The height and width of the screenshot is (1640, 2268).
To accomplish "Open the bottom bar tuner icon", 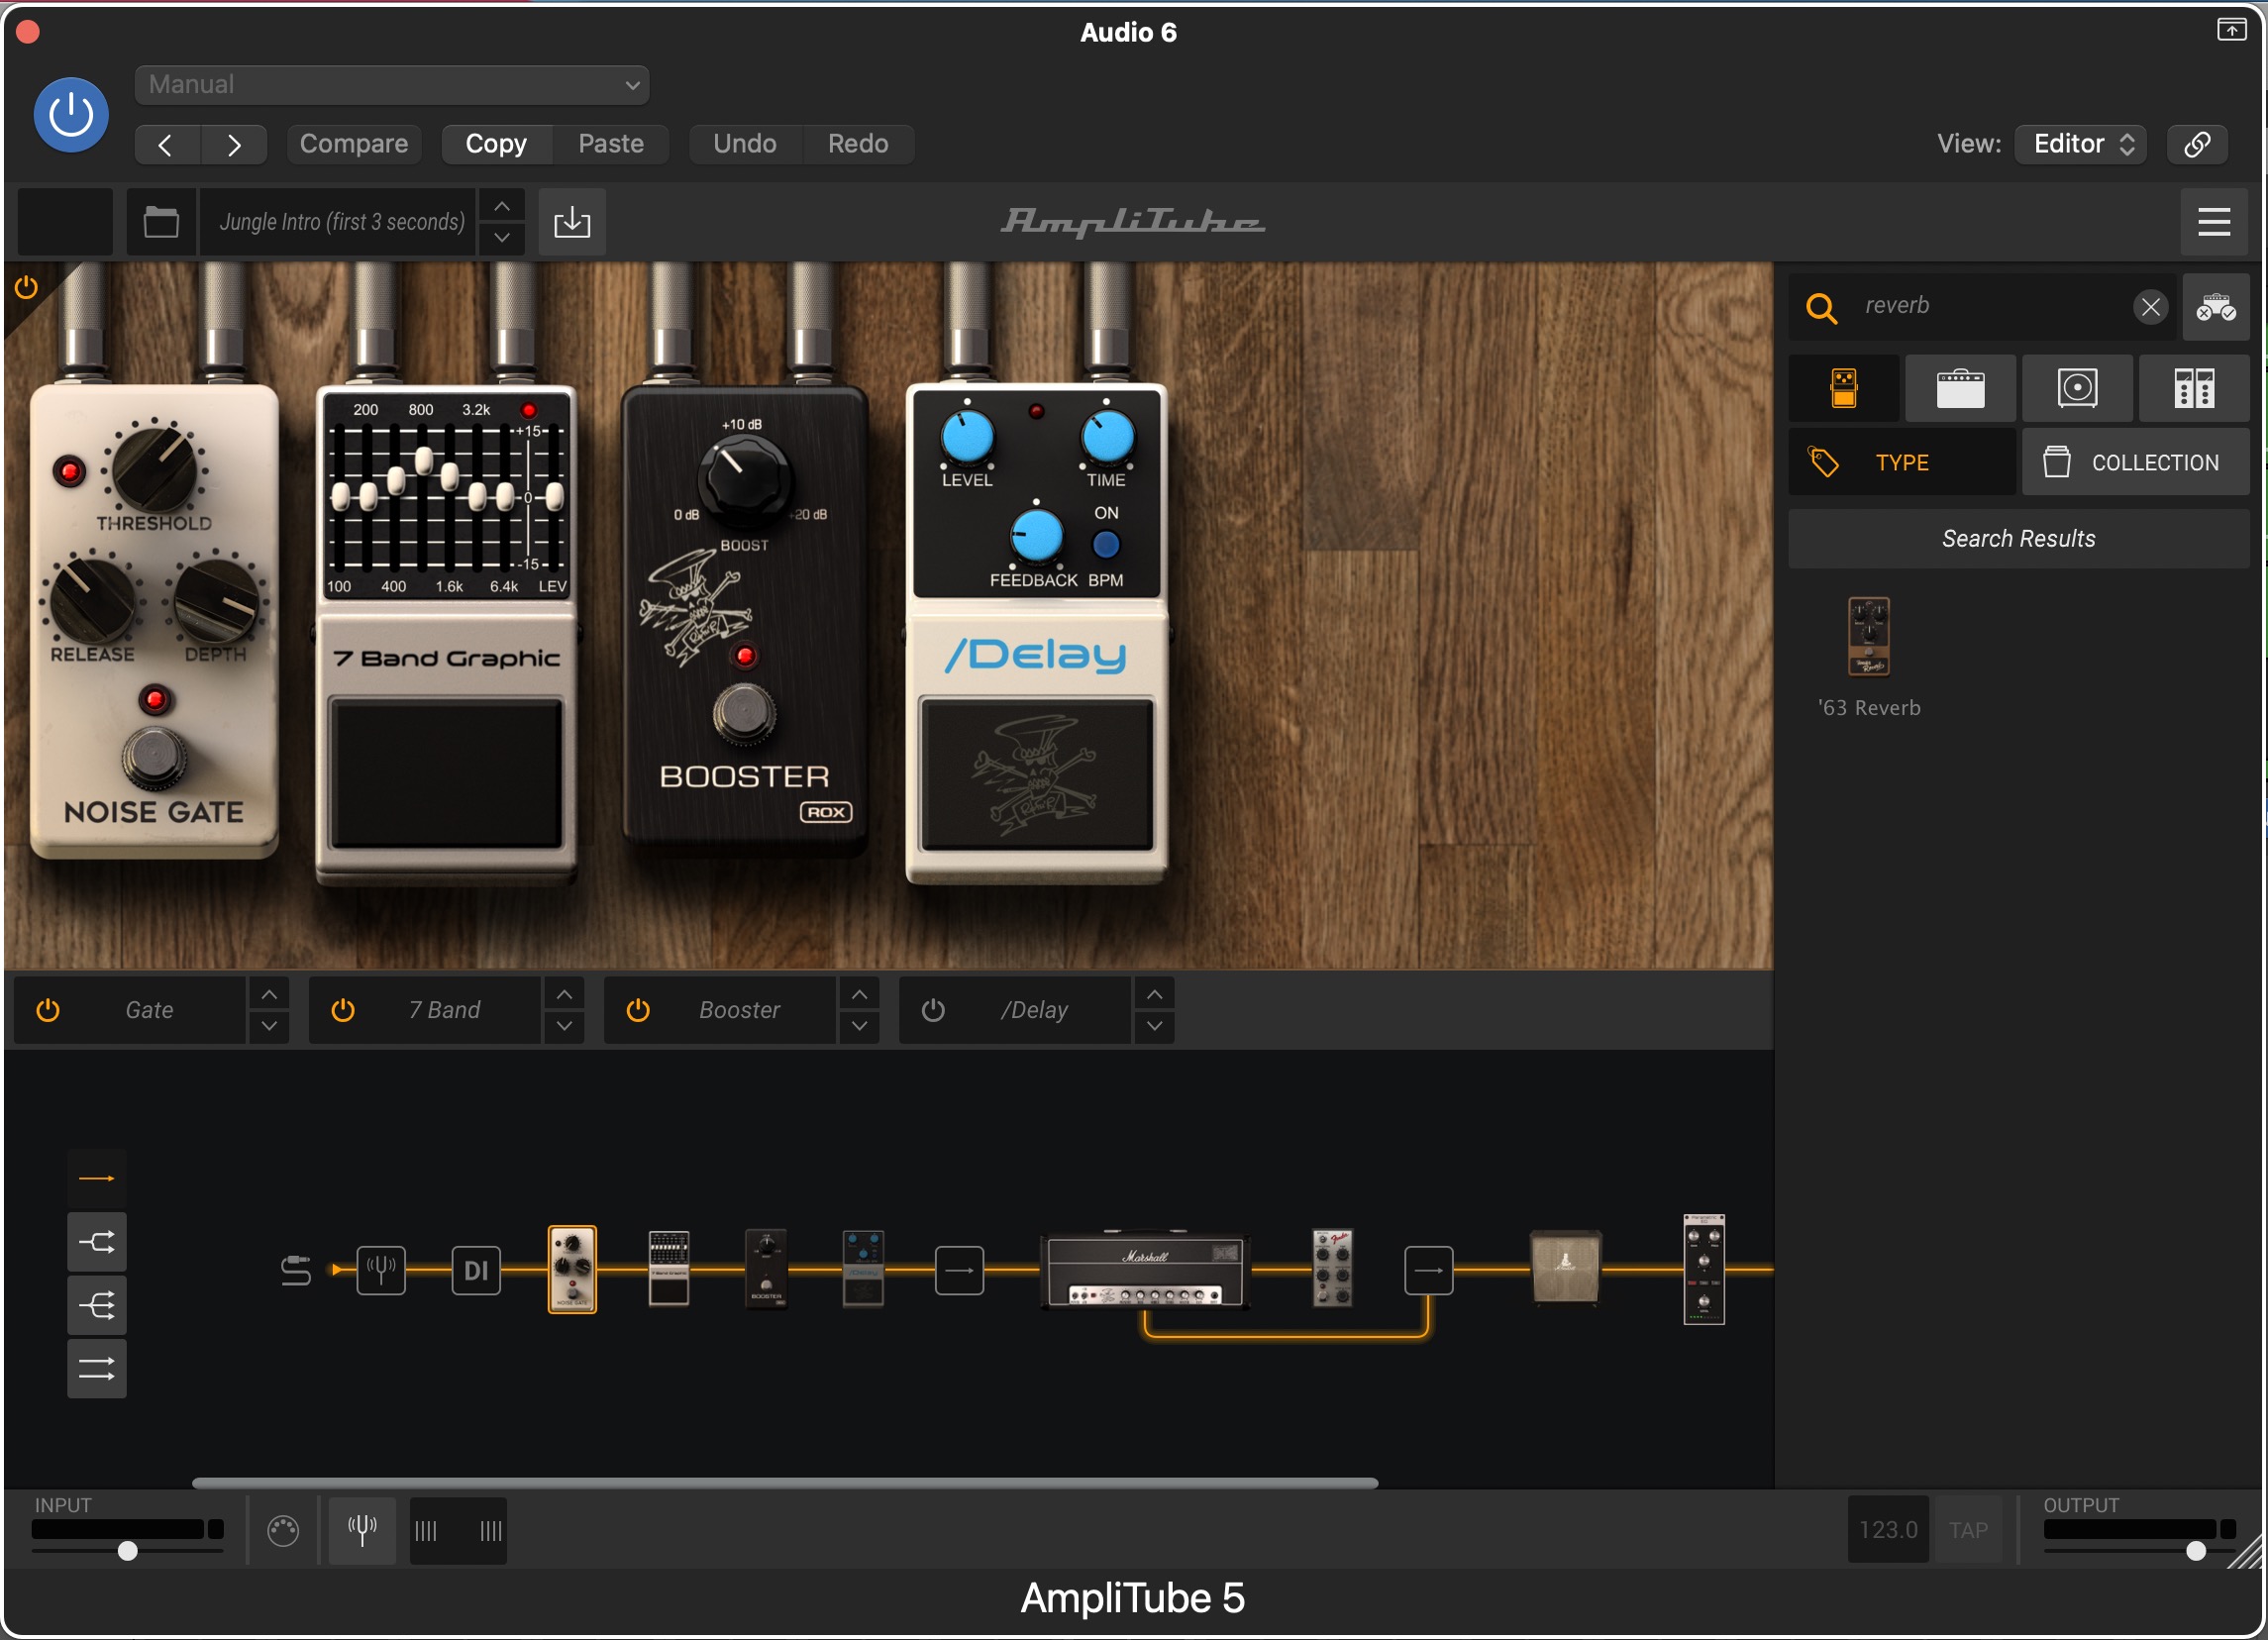I will [362, 1530].
